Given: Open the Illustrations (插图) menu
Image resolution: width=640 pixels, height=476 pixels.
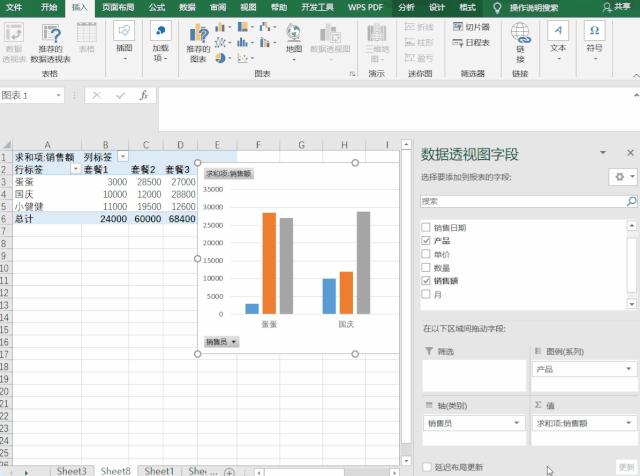Looking at the screenshot, I should (124, 42).
